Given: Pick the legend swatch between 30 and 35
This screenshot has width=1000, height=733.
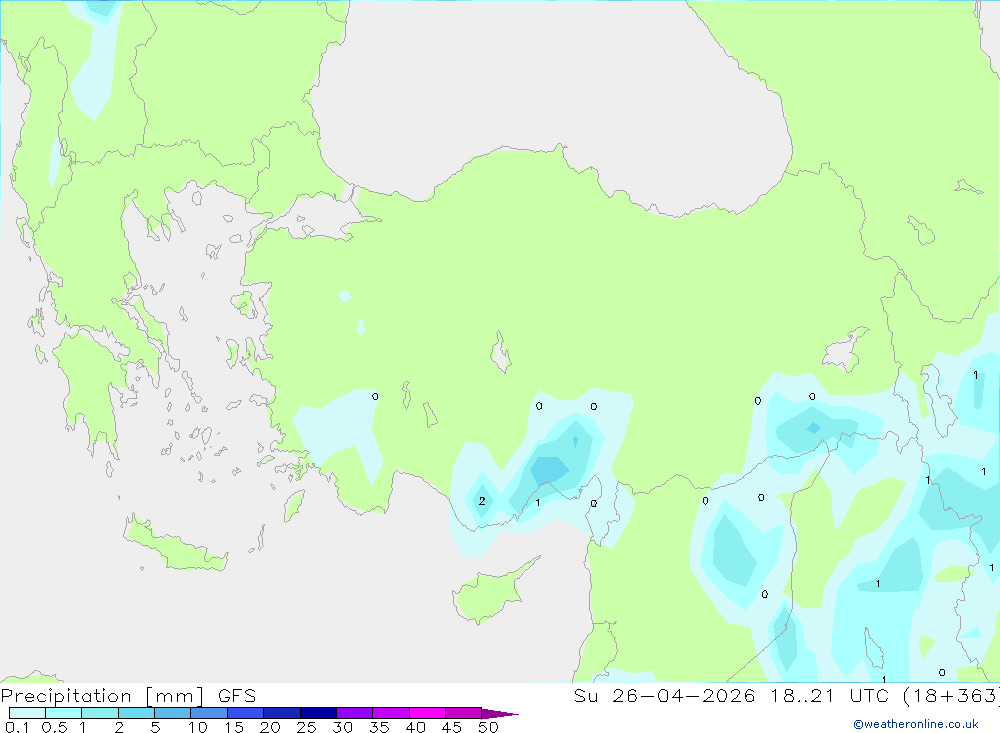Looking at the screenshot, I should (355, 713).
